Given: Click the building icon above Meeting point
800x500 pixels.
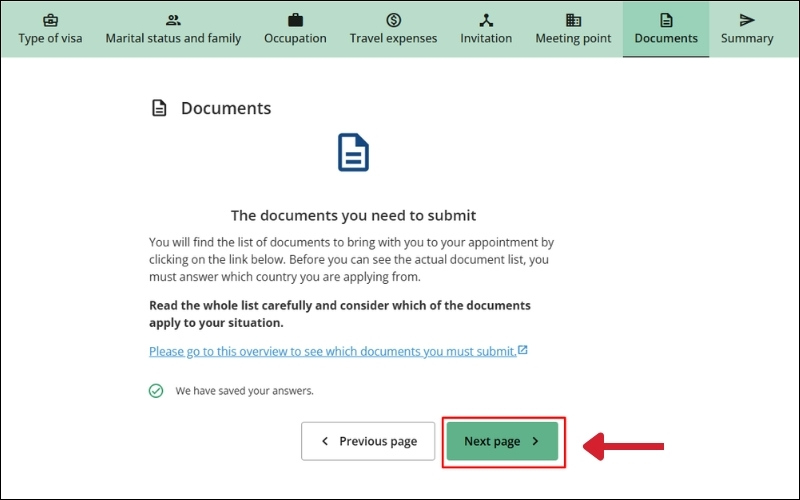Looking at the screenshot, I should (x=573, y=19).
